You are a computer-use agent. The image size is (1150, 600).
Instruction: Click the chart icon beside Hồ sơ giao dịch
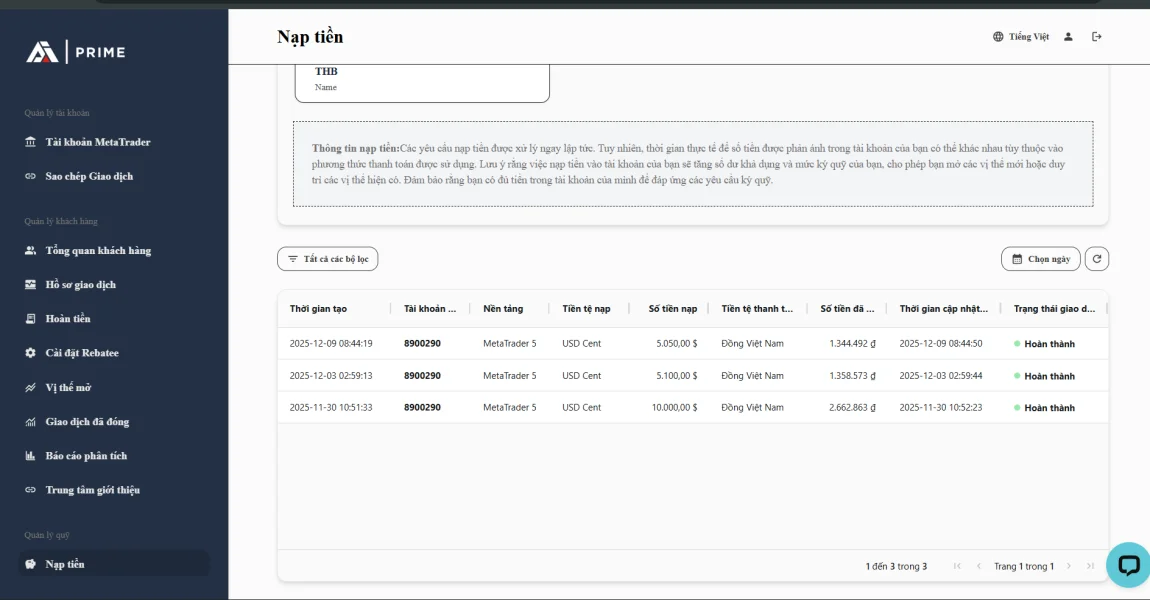click(x=30, y=285)
